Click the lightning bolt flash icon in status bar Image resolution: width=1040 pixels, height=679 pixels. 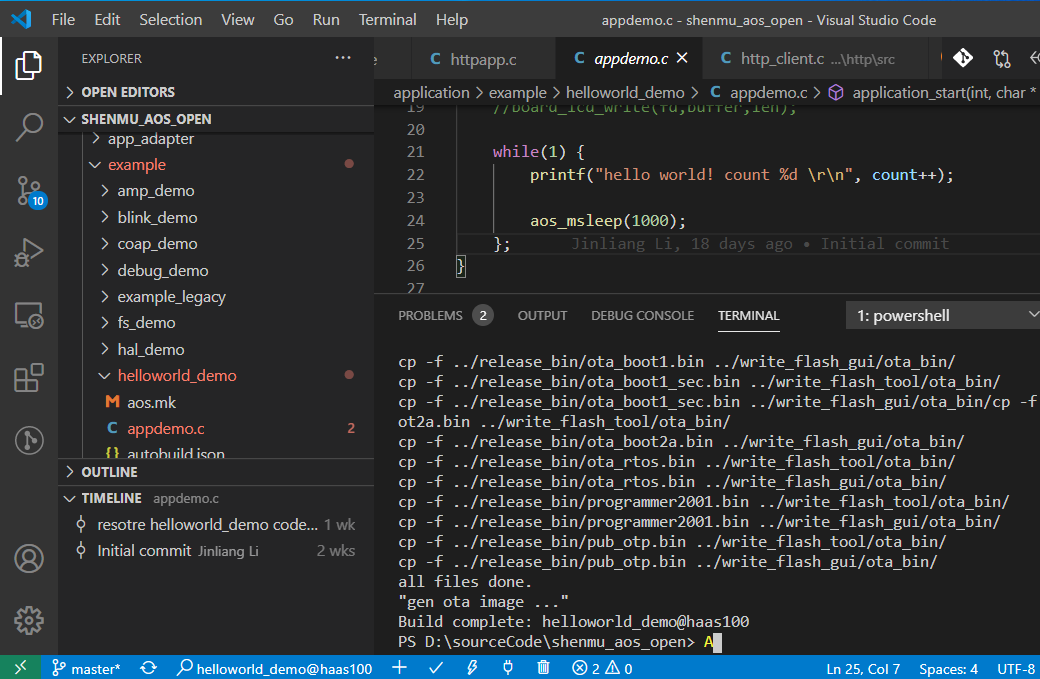tap(472, 668)
